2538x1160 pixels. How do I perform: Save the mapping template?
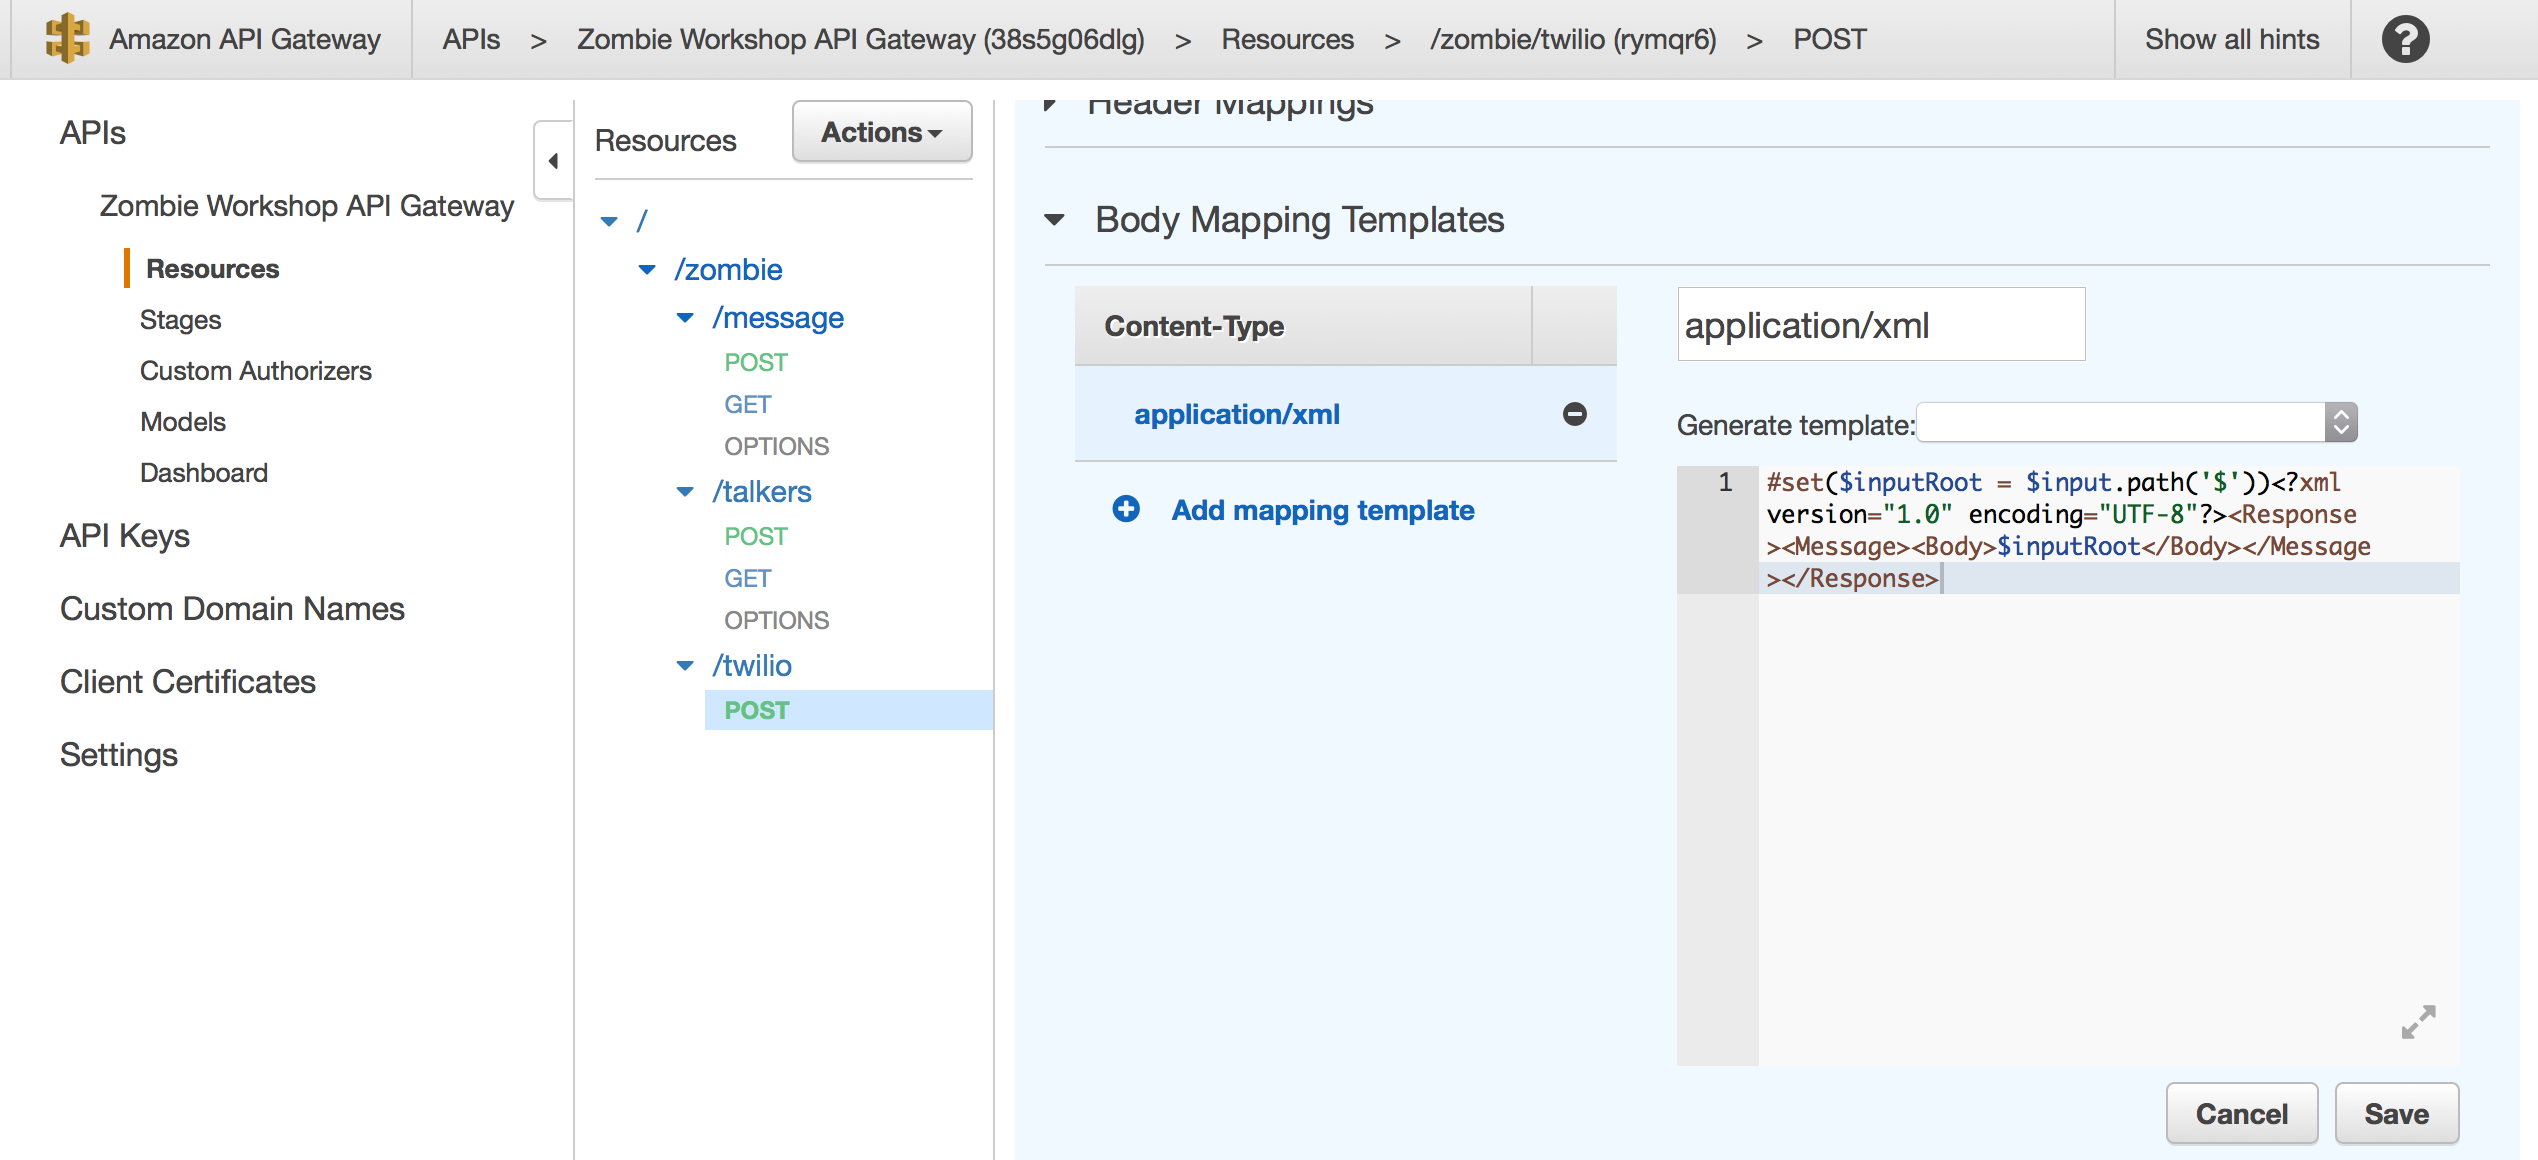2395,1113
